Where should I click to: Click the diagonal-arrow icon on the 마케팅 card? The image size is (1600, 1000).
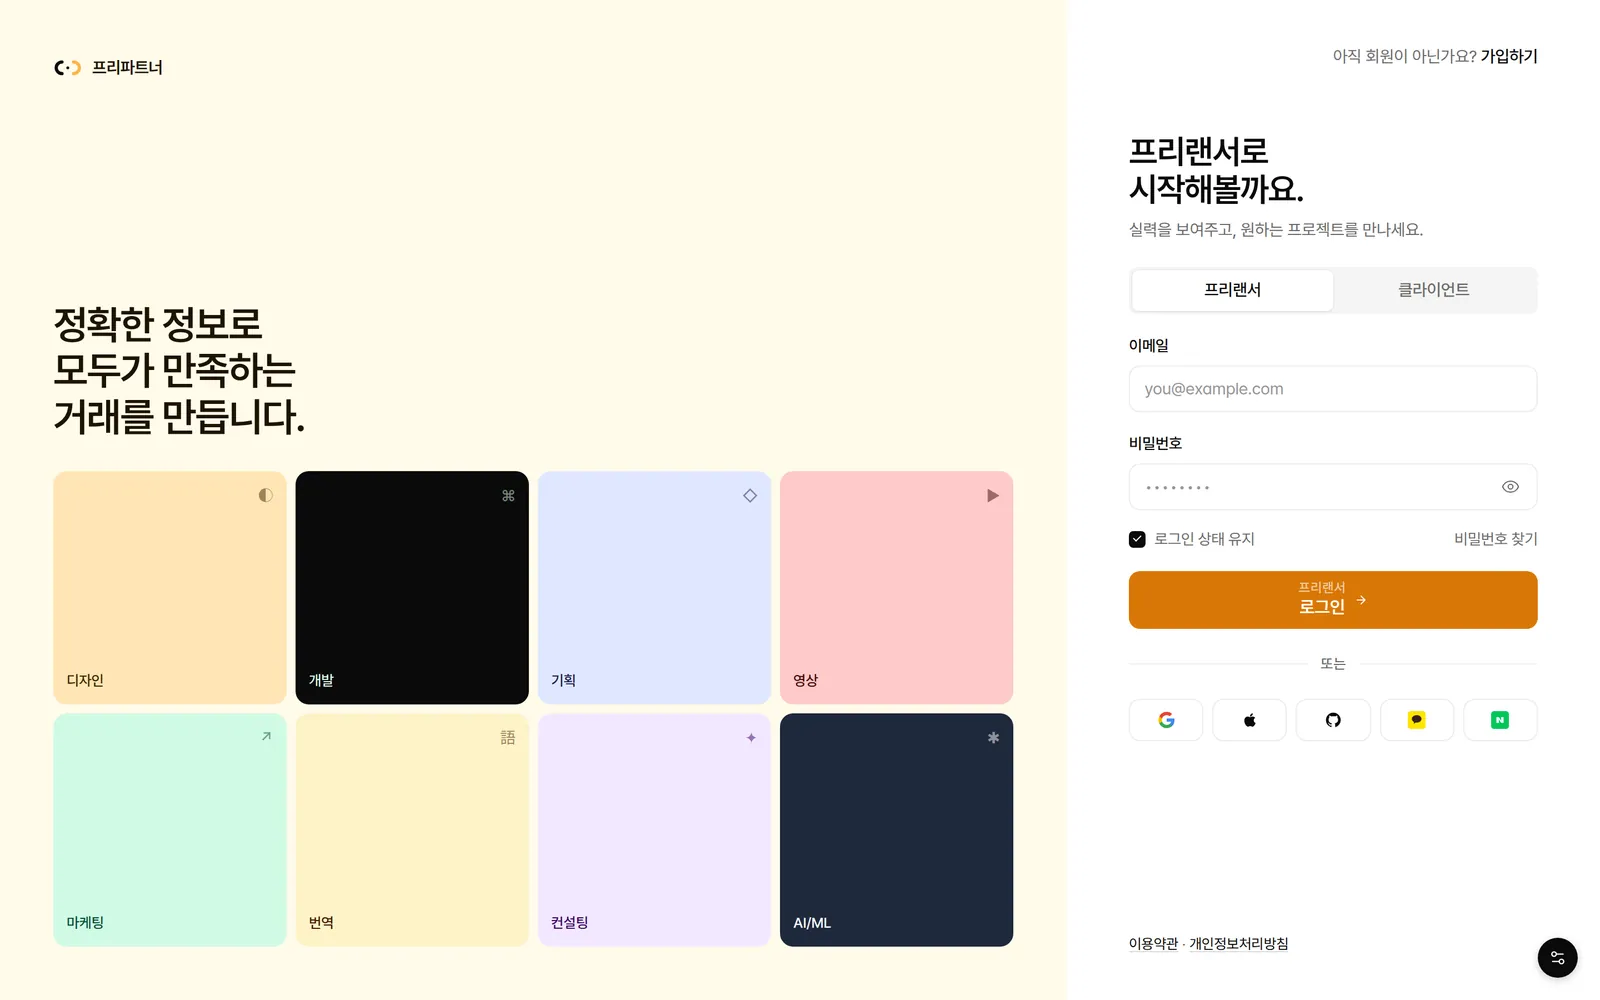[x=266, y=737]
